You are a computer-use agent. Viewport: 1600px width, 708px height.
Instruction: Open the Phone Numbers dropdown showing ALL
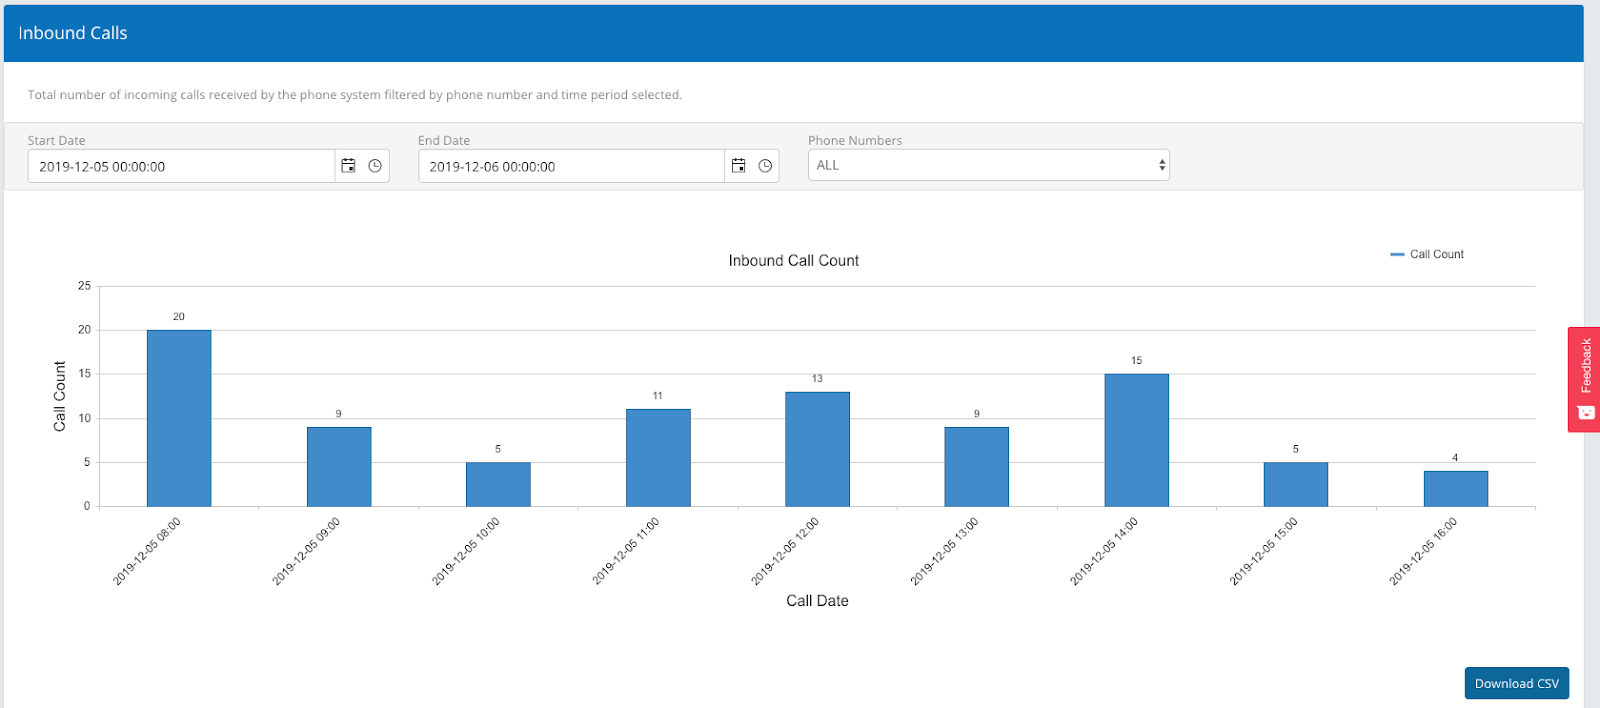pos(989,165)
